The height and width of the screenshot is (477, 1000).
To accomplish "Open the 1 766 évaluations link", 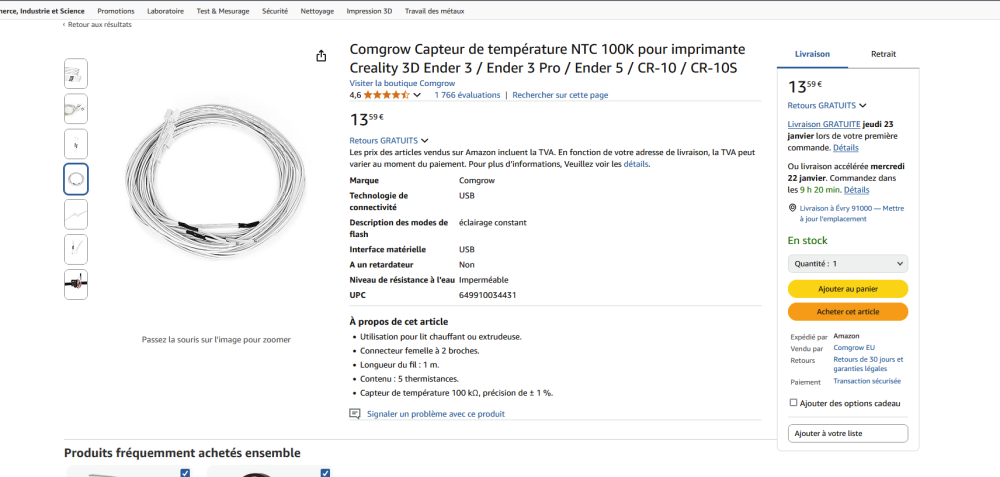I will coord(467,95).
